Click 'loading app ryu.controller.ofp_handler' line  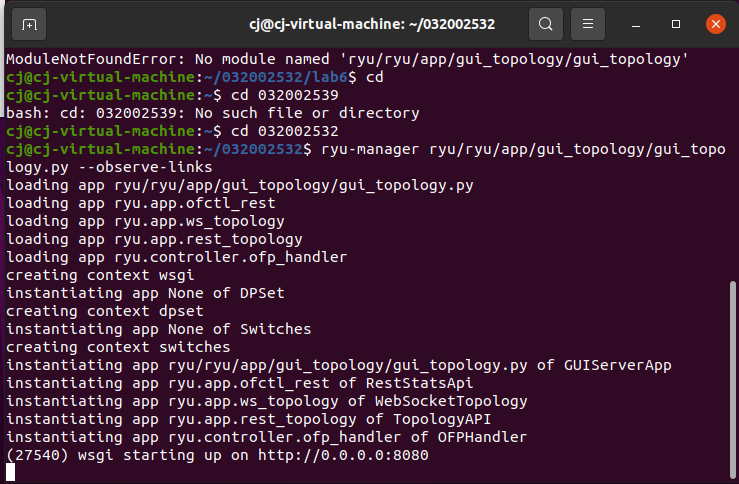tap(176, 257)
